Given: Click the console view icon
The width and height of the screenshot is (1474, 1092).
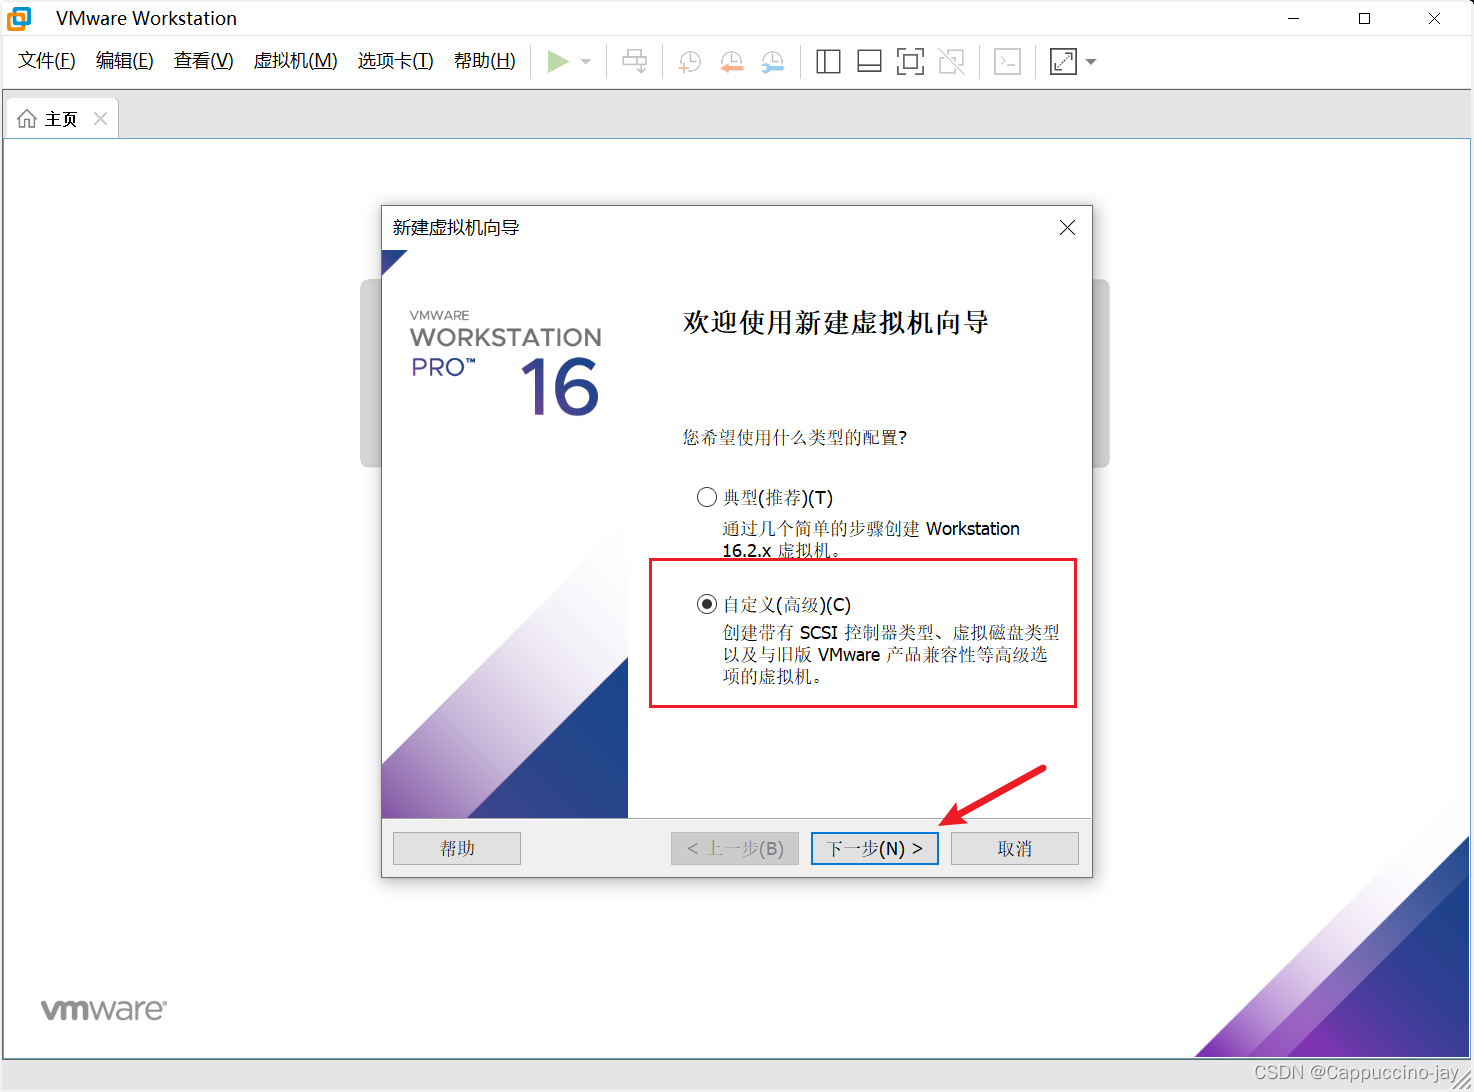Looking at the screenshot, I should tap(1007, 62).
